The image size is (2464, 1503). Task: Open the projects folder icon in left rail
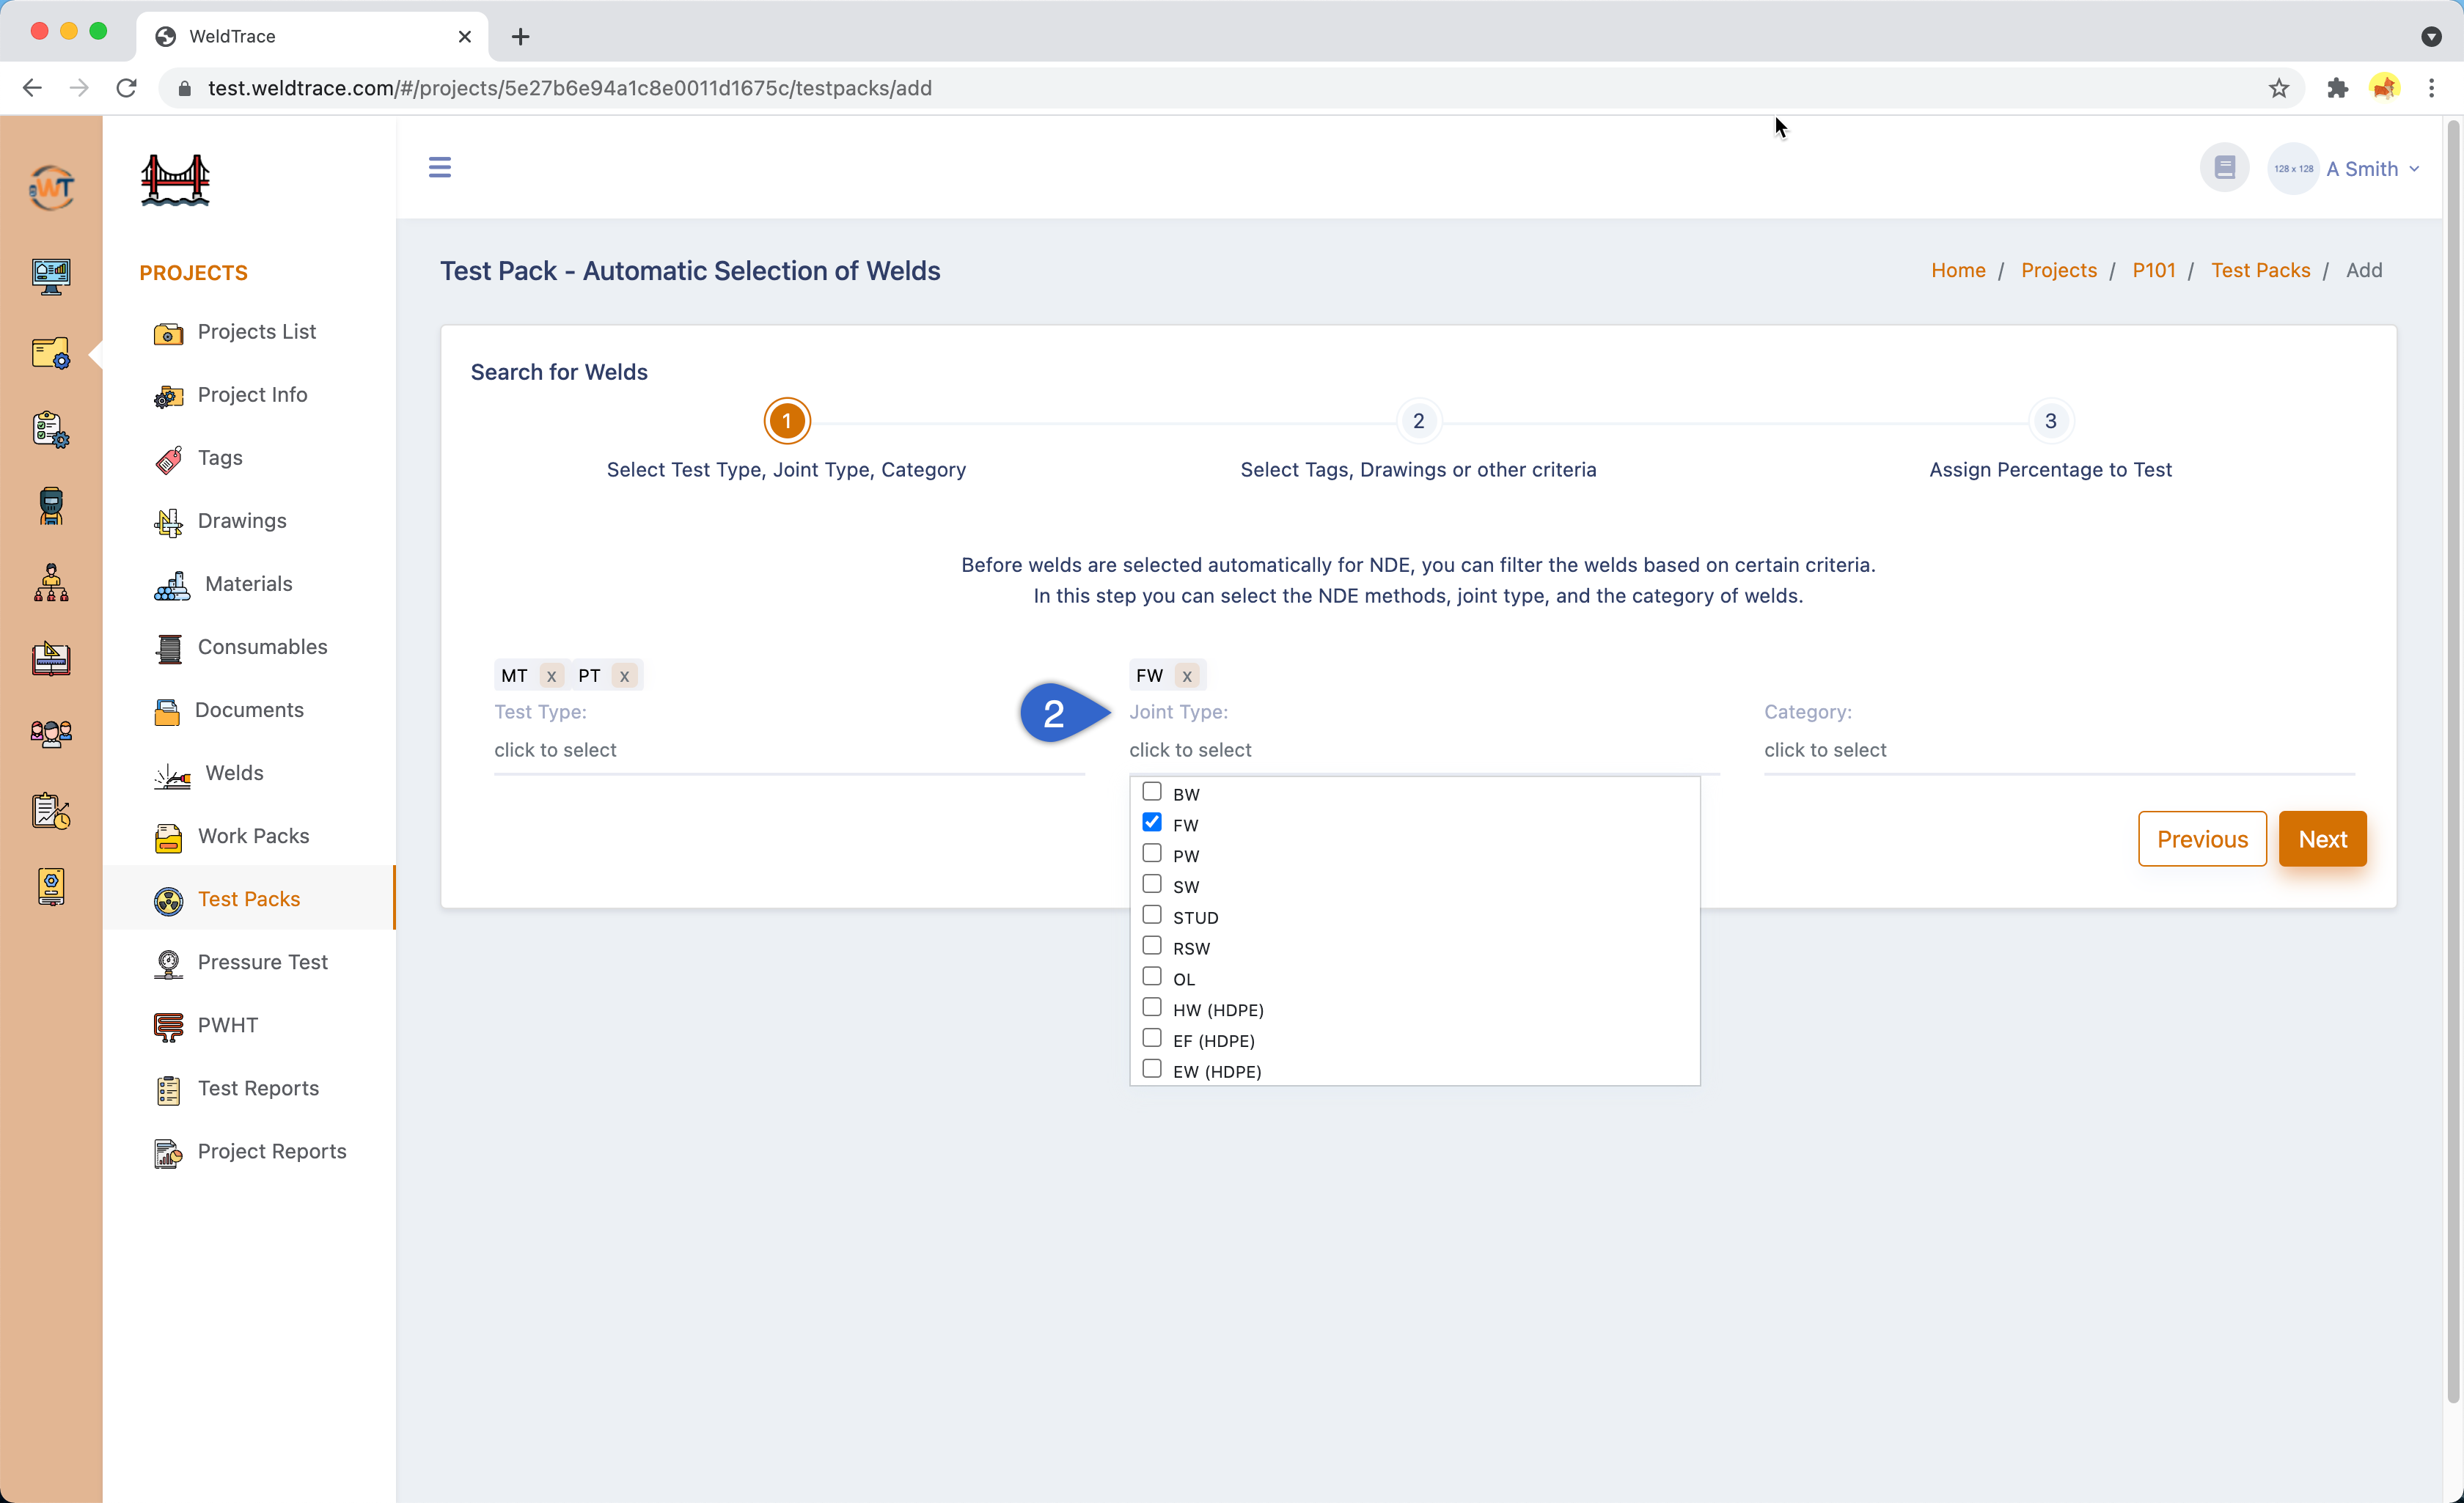(51, 353)
